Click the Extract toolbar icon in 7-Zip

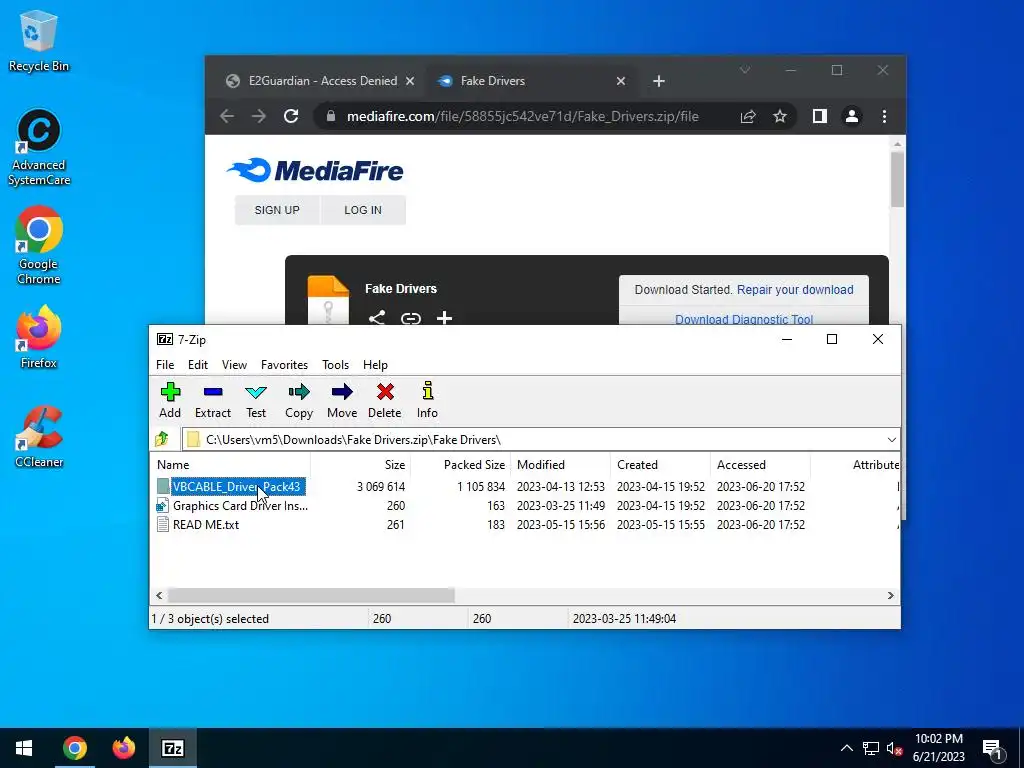pyautogui.click(x=213, y=400)
